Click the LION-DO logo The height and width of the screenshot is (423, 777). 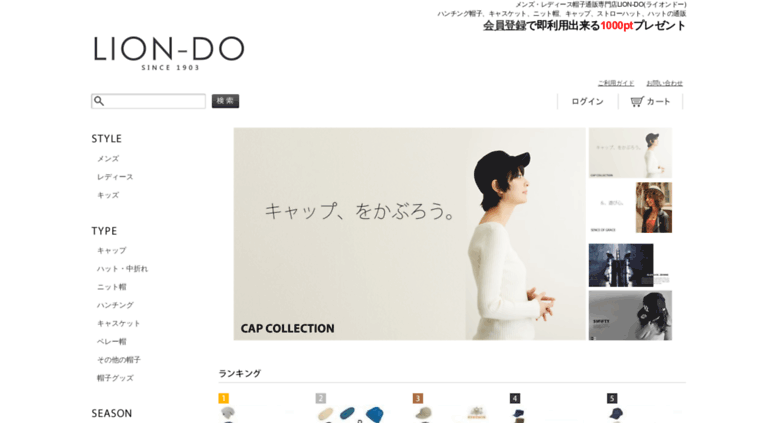168,53
